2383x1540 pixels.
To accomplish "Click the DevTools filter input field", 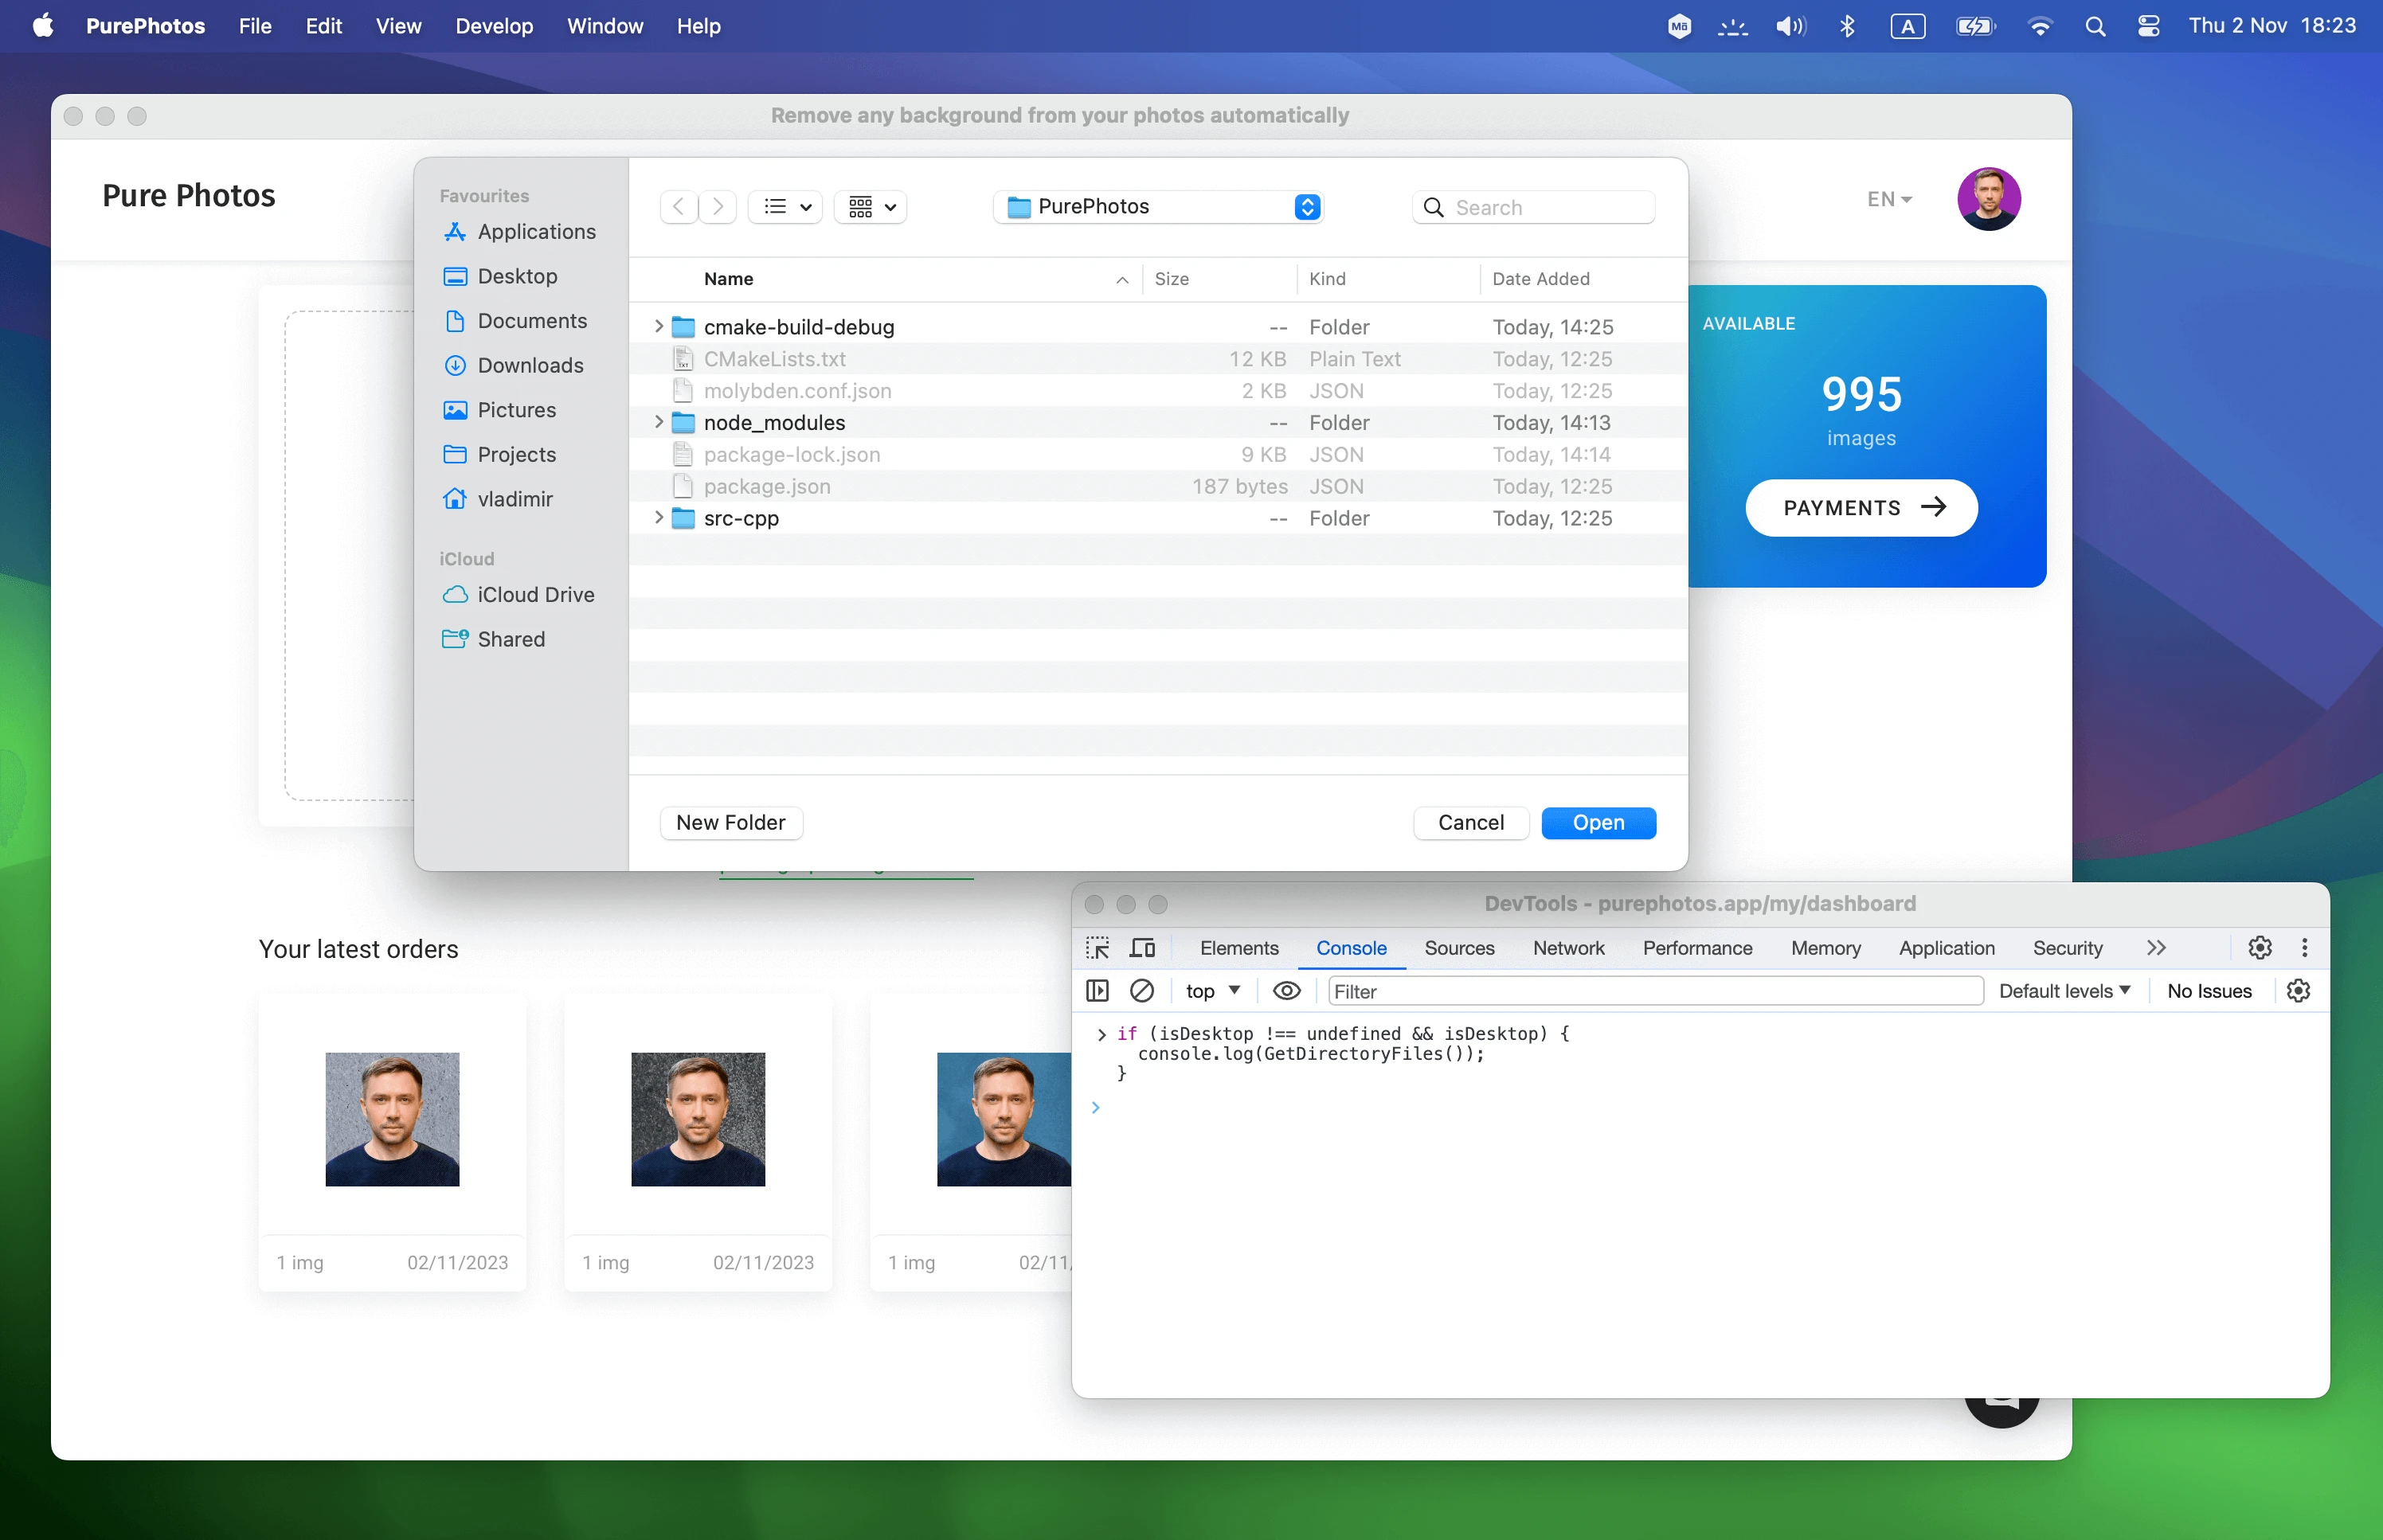I will pos(1650,990).
